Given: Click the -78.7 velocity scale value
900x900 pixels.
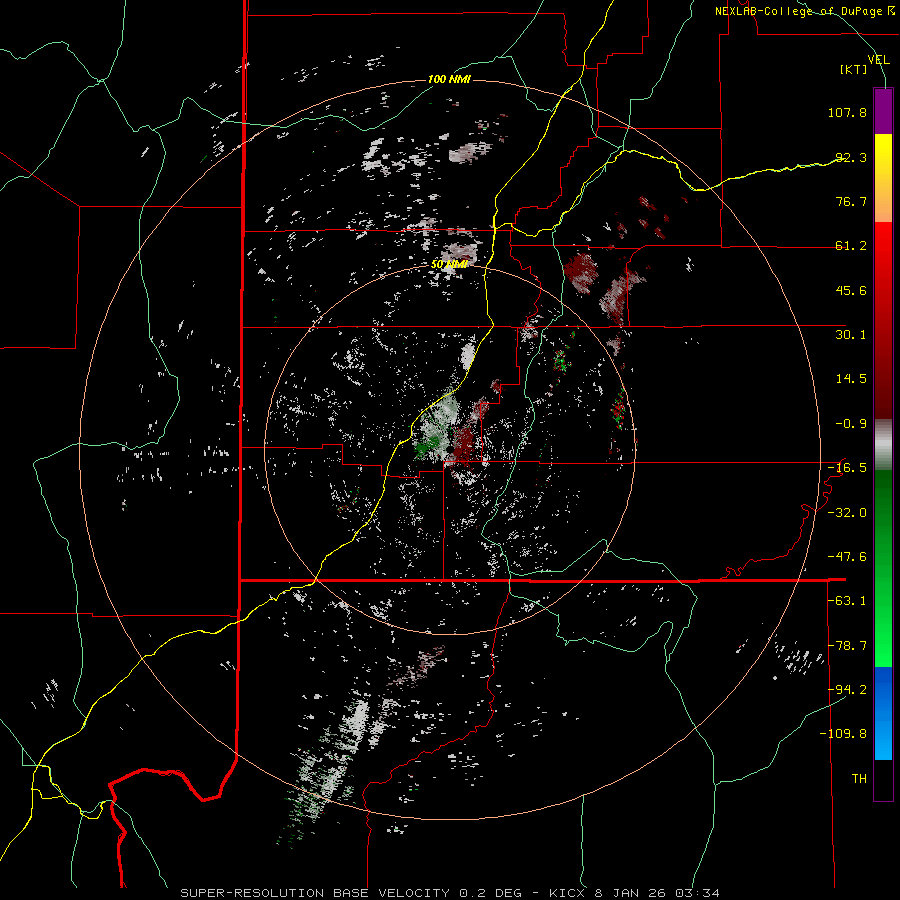Looking at the screenshot, I should coord(847,646).
